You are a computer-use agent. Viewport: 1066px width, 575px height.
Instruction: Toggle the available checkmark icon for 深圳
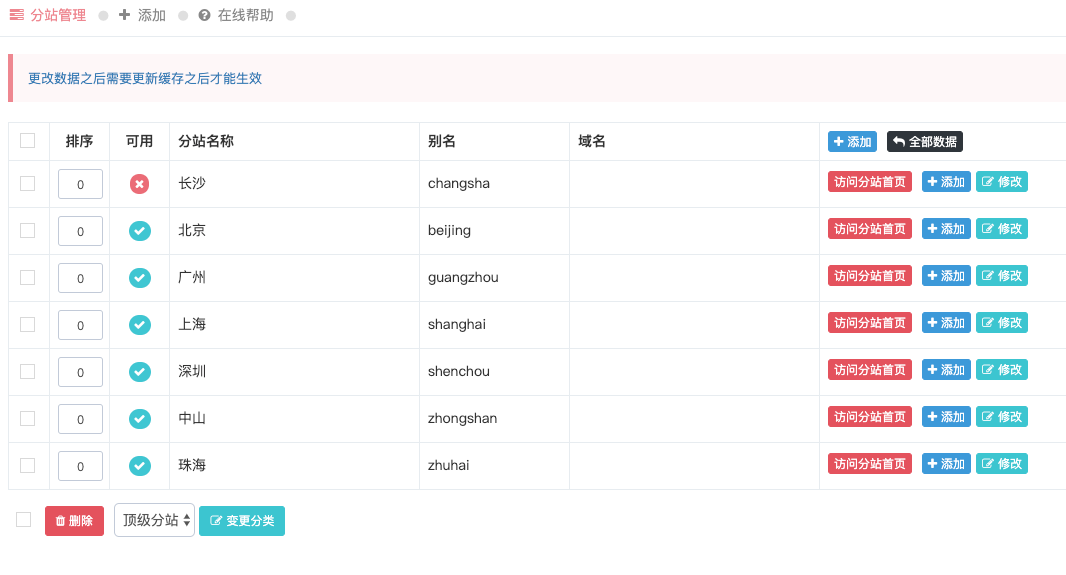tap(140, 372)
